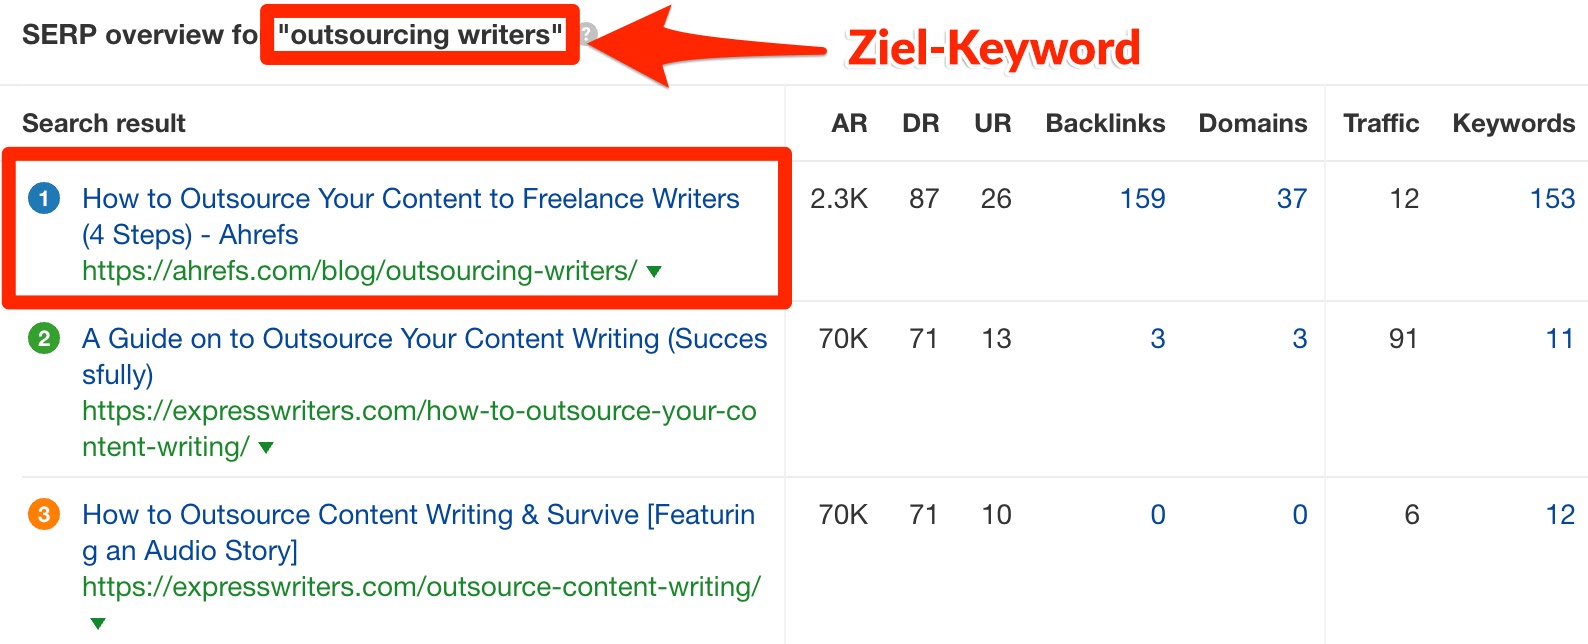
Task: Click the 37 referring domains count
Action: coord(1291,198)
